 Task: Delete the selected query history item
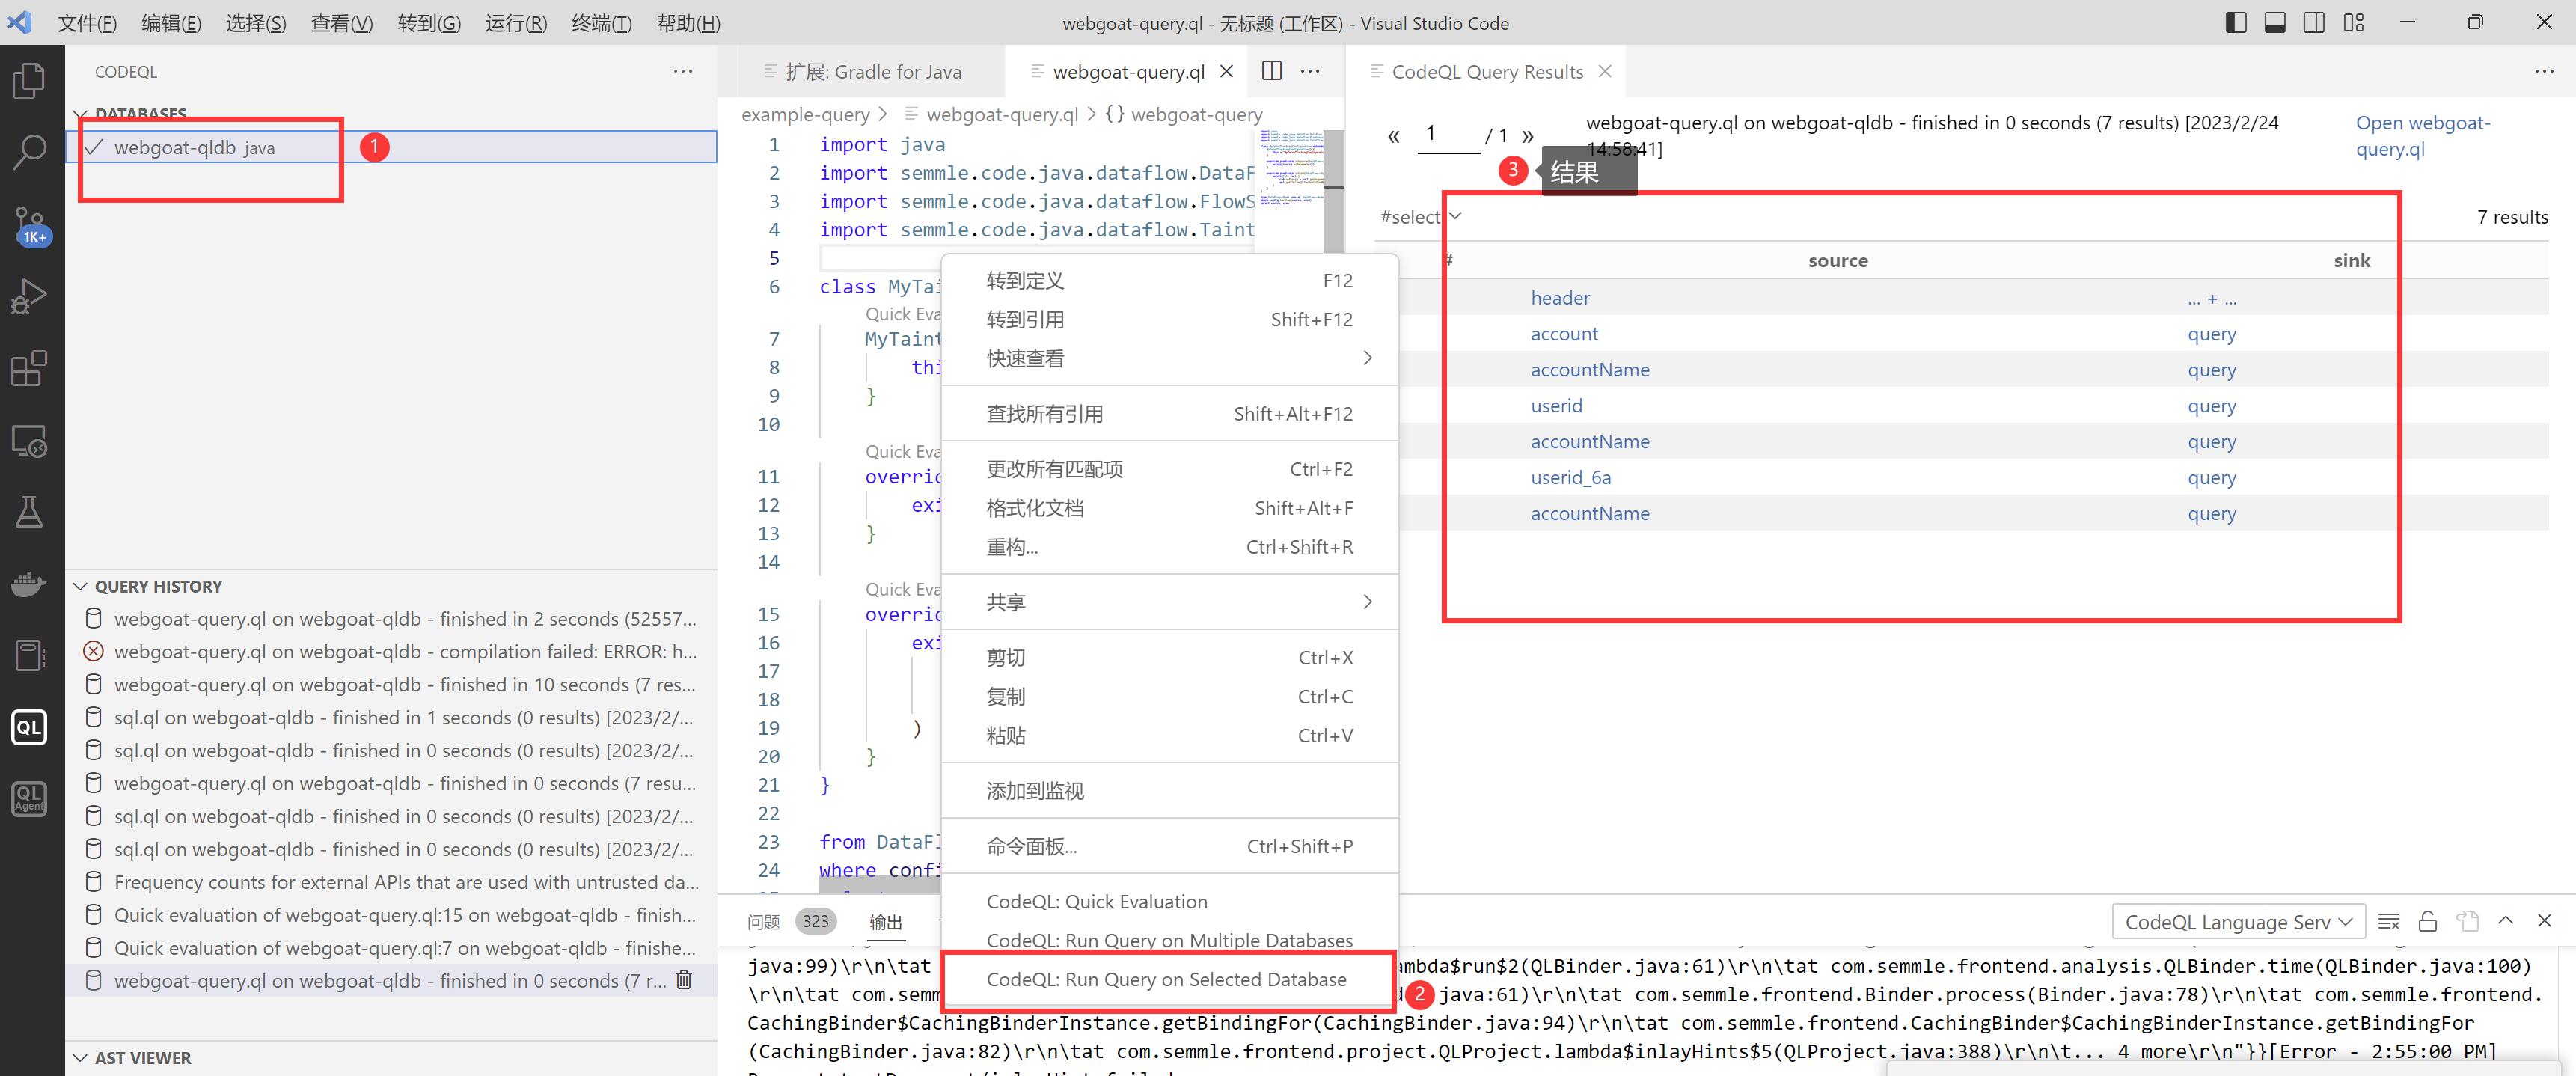coord(684,980)
